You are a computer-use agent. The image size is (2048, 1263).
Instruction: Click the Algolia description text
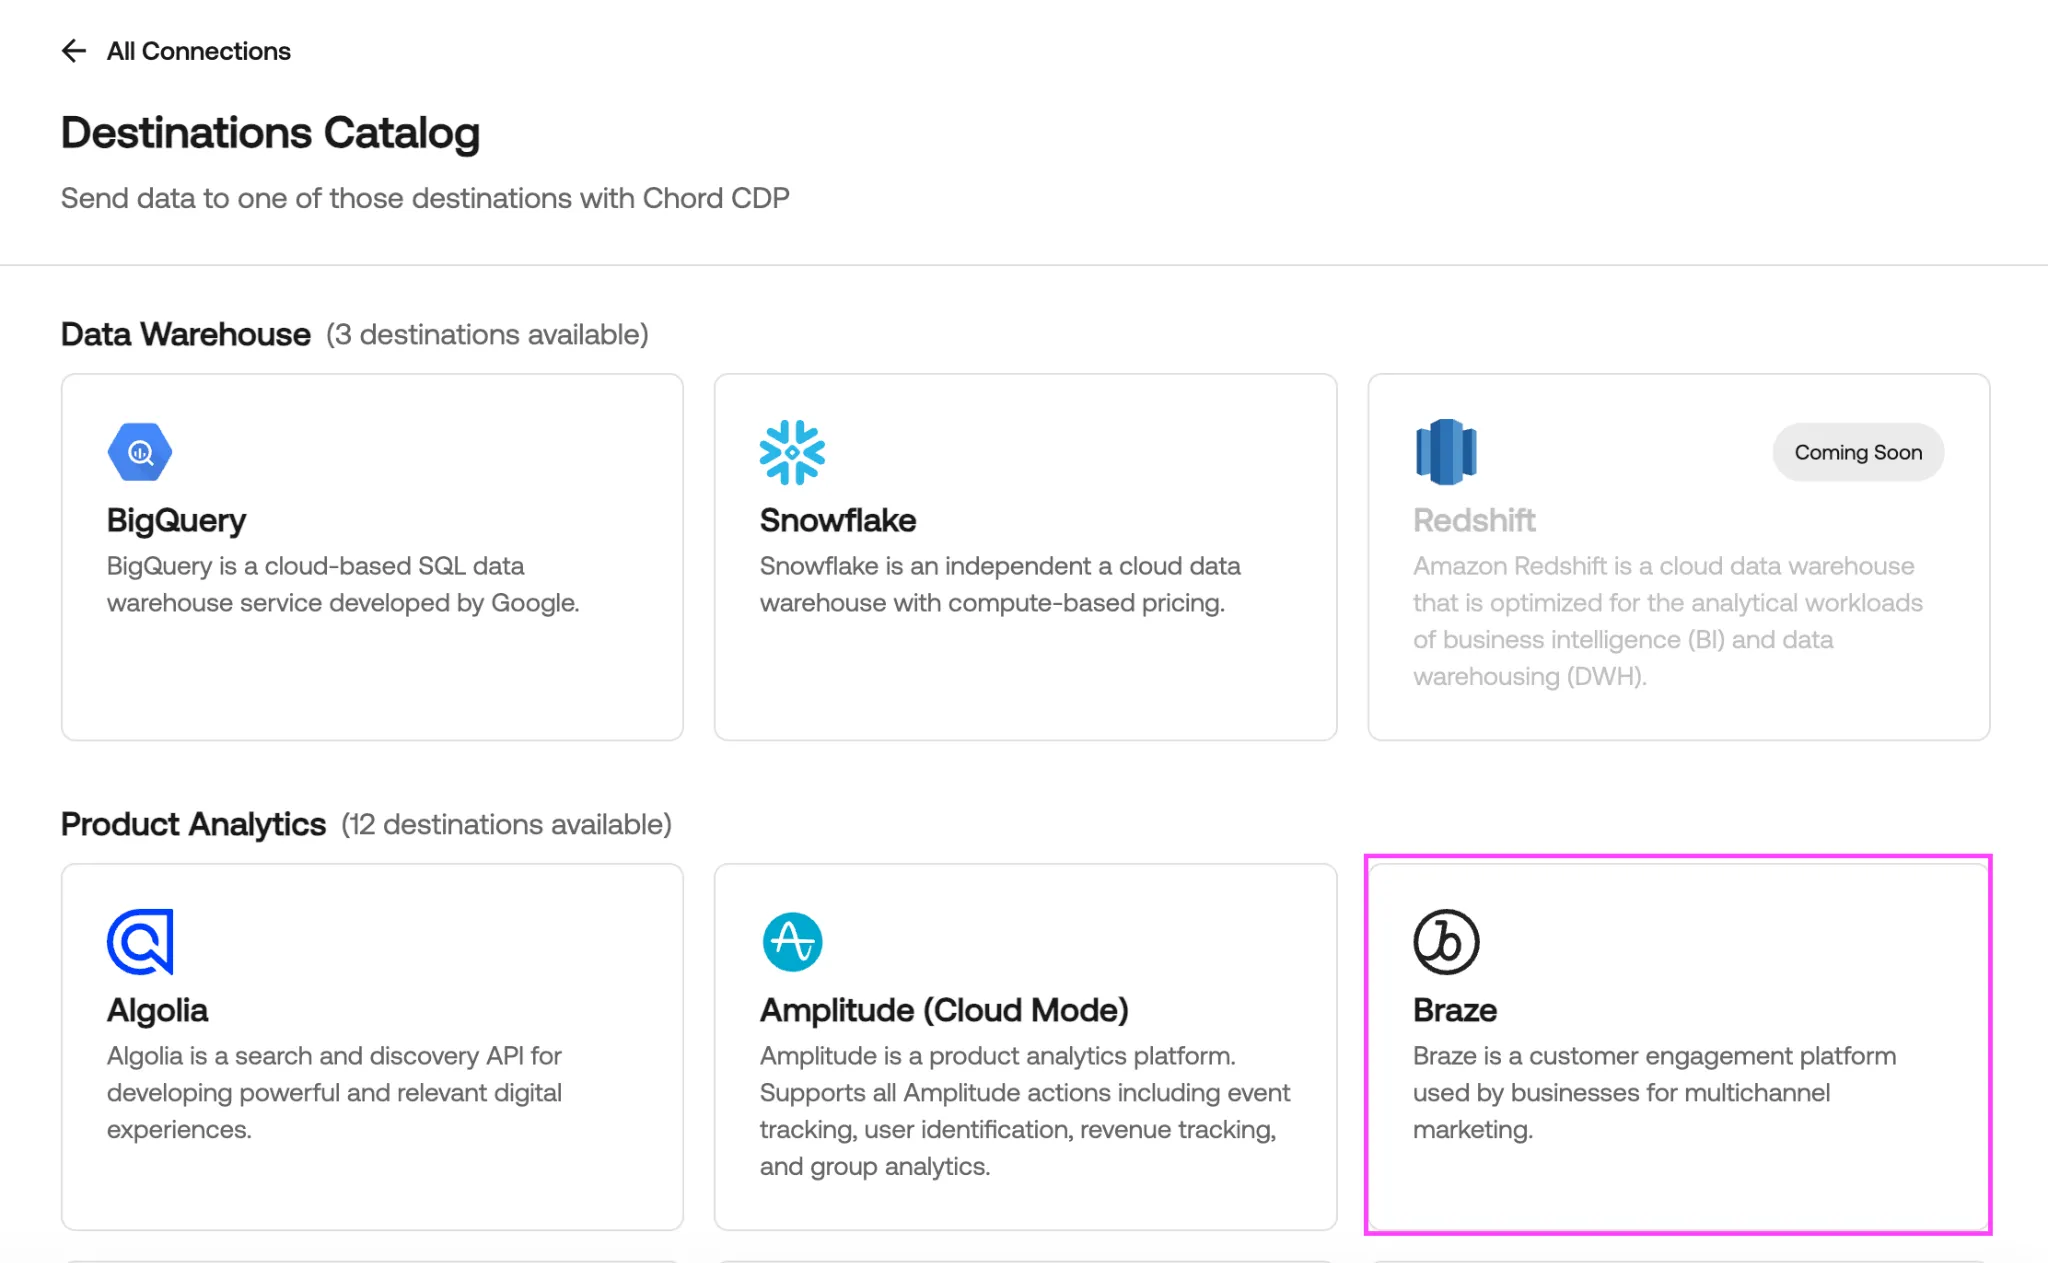tap(334, 1092)
